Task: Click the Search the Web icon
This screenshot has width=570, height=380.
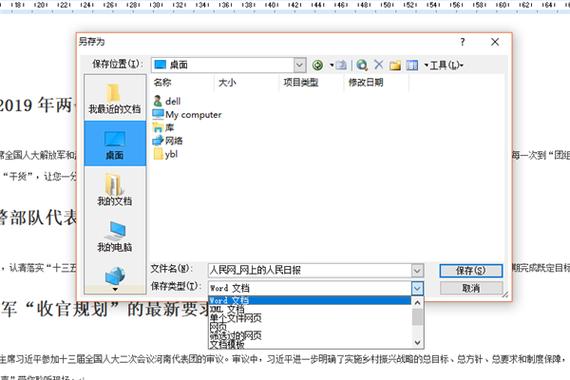Action: point(362,65)
